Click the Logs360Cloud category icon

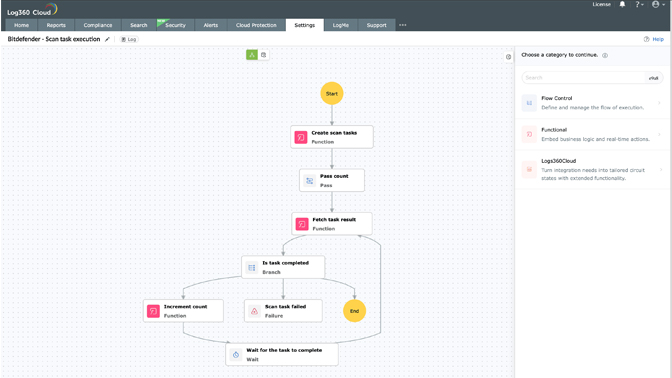(x=529, y=169)
